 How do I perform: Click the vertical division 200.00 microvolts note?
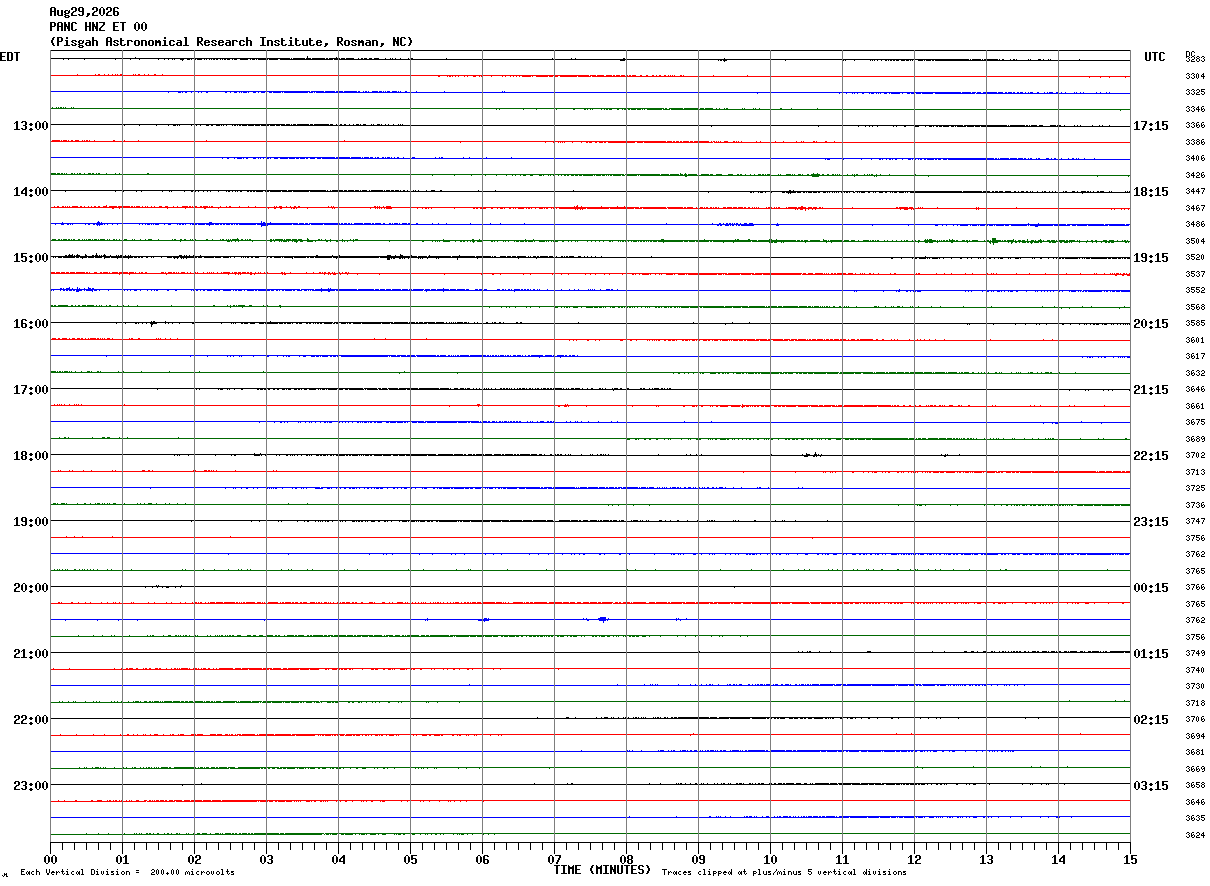click(x=127, y=872)
